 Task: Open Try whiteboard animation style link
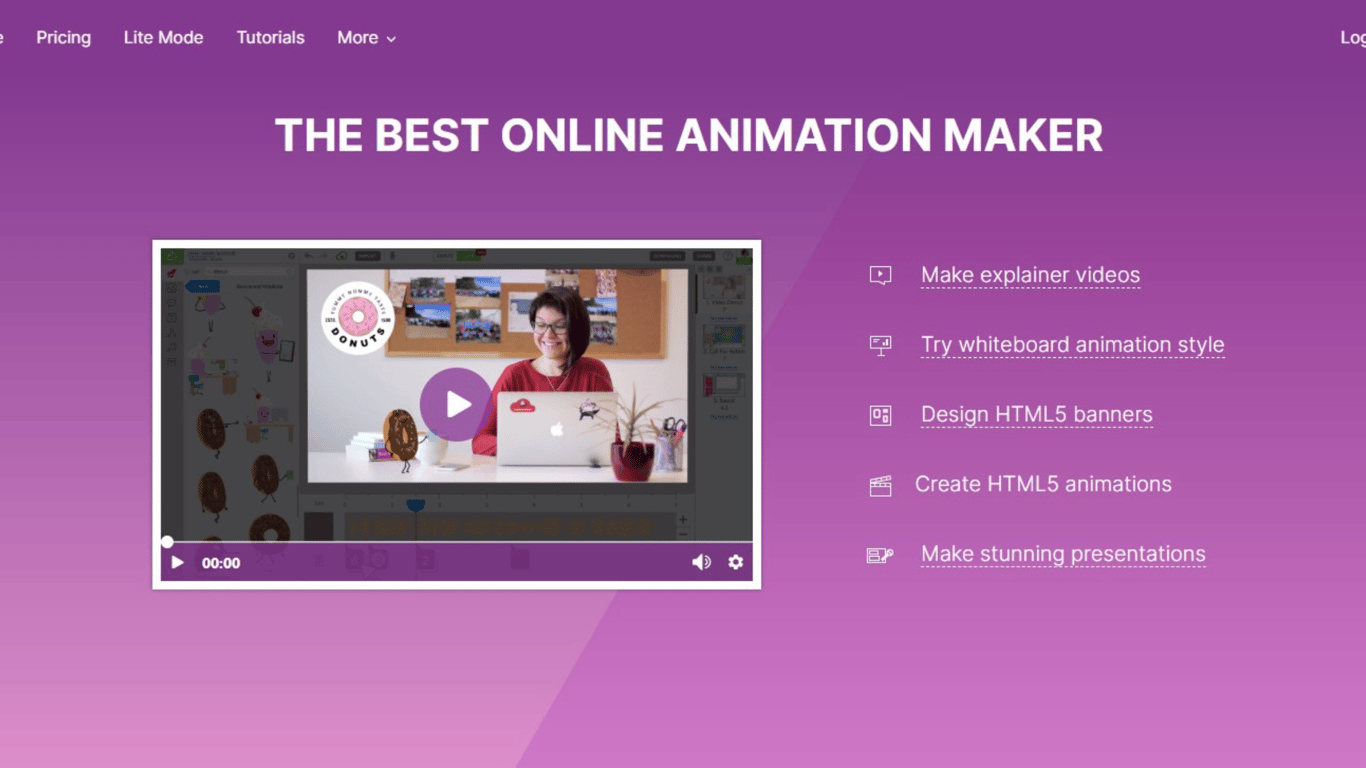coord(1072,345)
